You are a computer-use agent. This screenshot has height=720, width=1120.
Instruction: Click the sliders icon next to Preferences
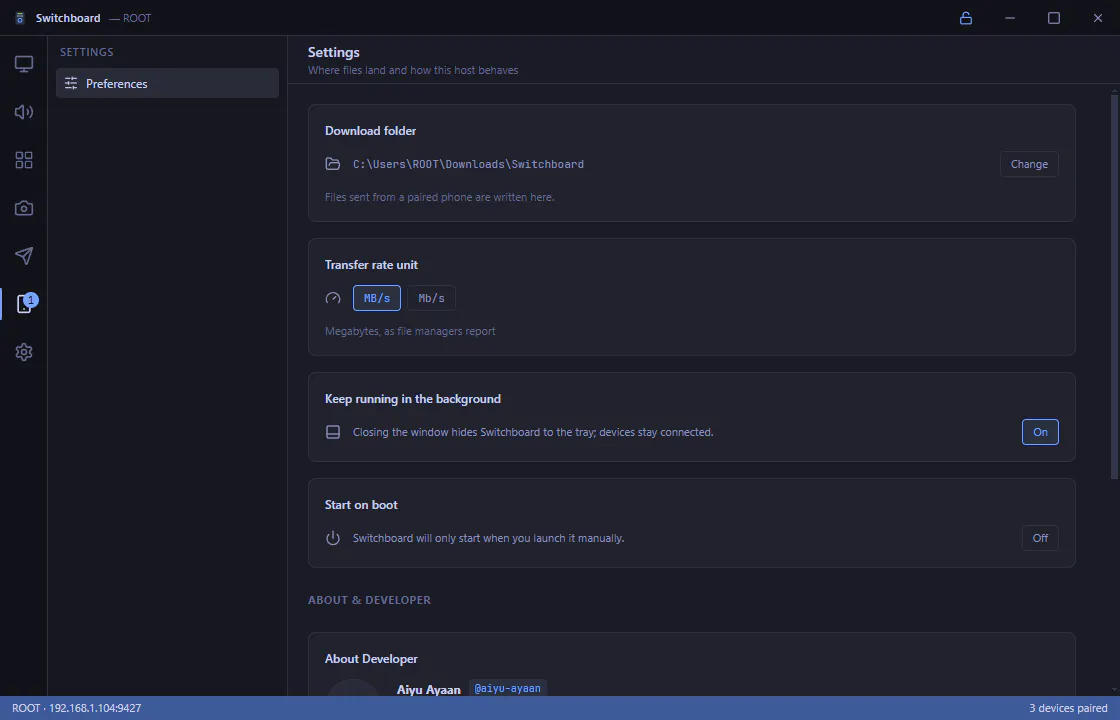[x=71, y=84]
